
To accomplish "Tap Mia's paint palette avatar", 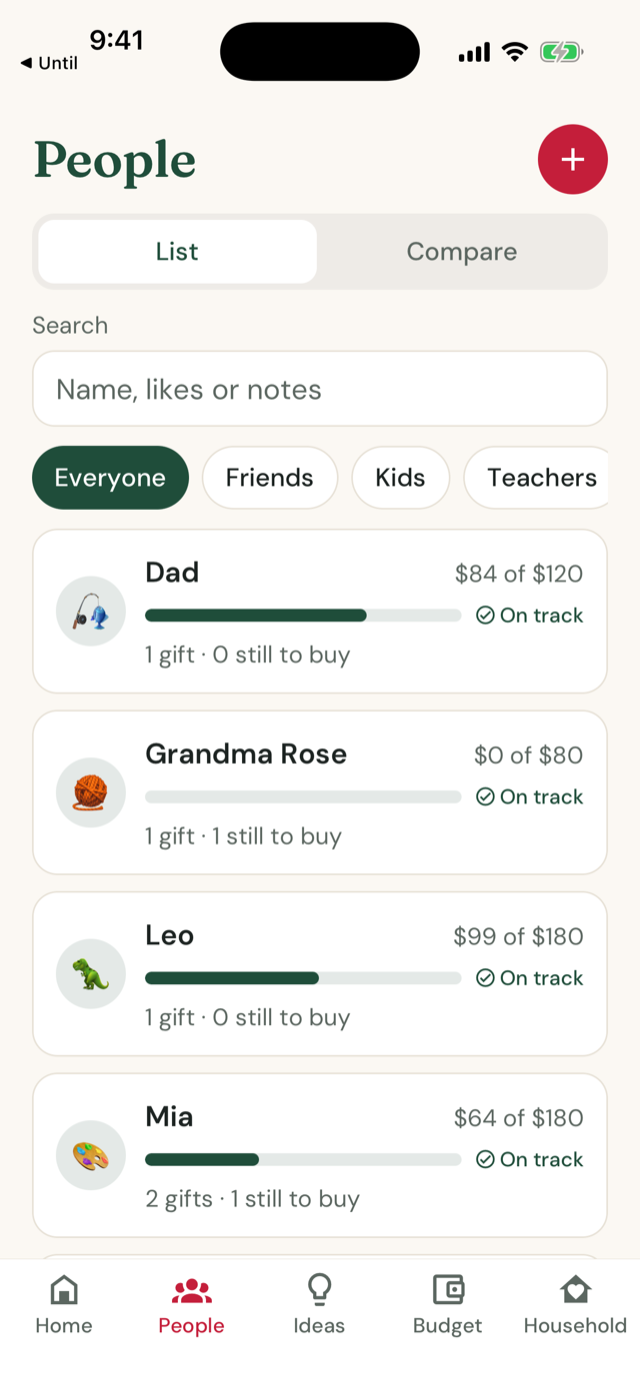I will tap(91, 1155).
